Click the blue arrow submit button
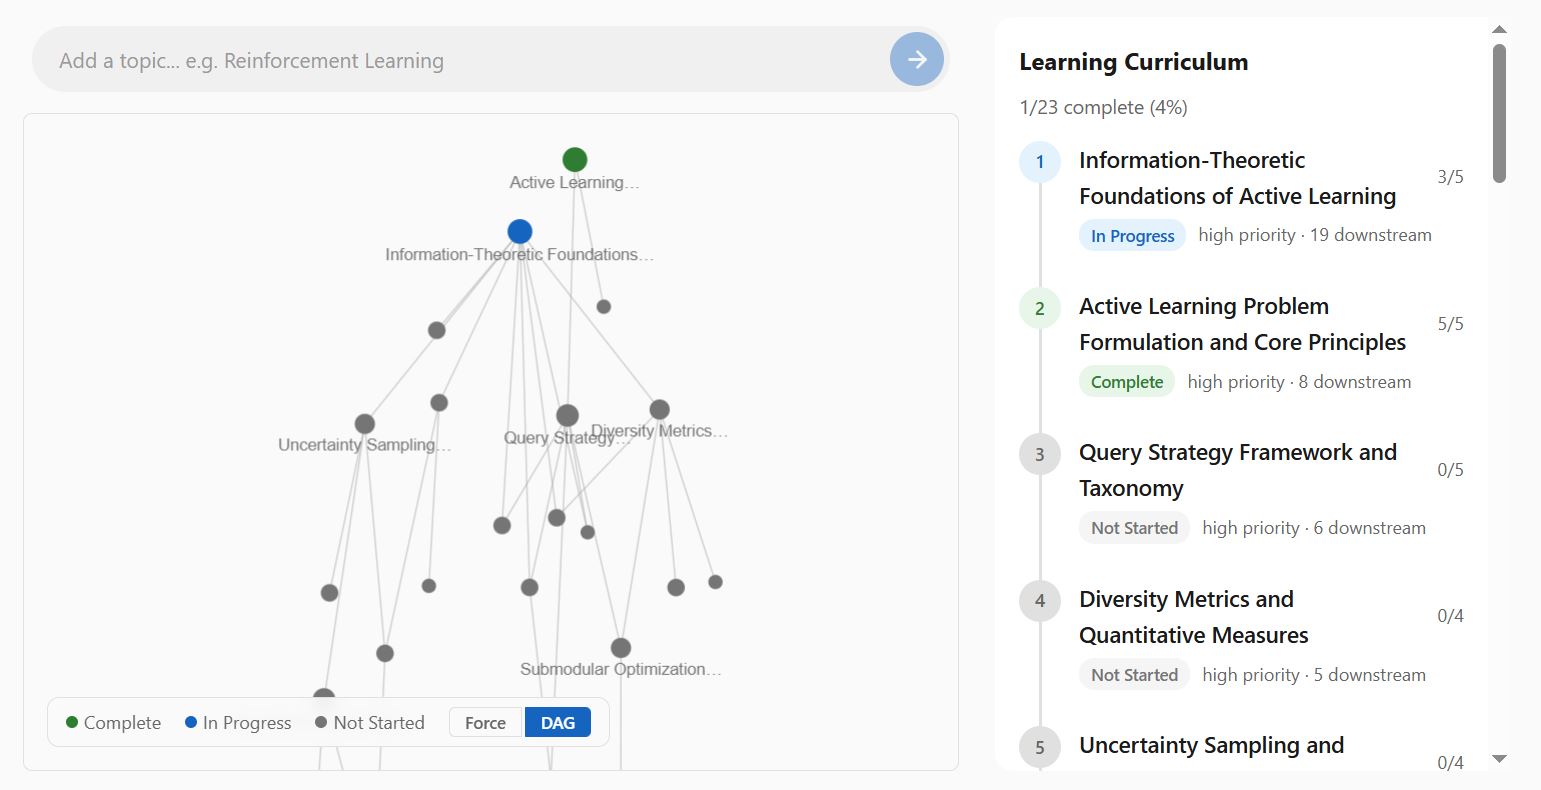The image size is (1541, 790). [916, 60]
